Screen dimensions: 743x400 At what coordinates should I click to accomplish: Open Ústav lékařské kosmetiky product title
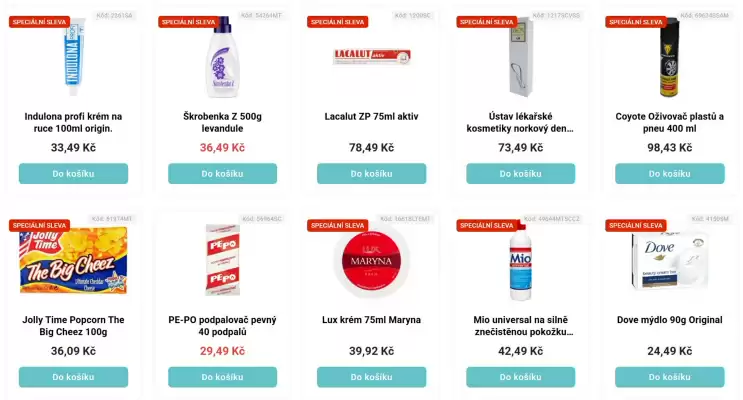pyautogui.click(x=520, y=122)
